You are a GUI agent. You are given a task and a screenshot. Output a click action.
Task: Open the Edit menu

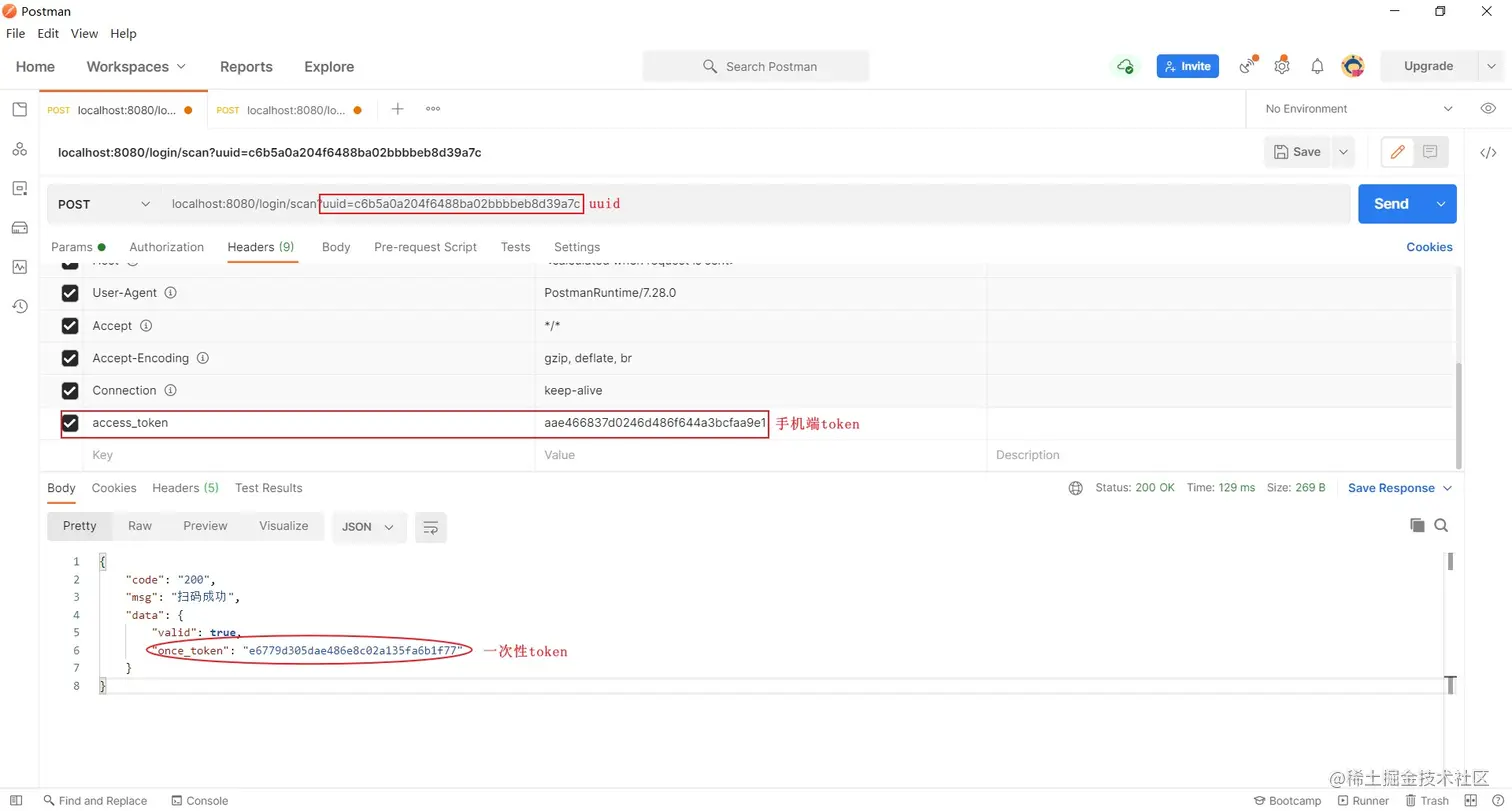(x=48, y=33)
